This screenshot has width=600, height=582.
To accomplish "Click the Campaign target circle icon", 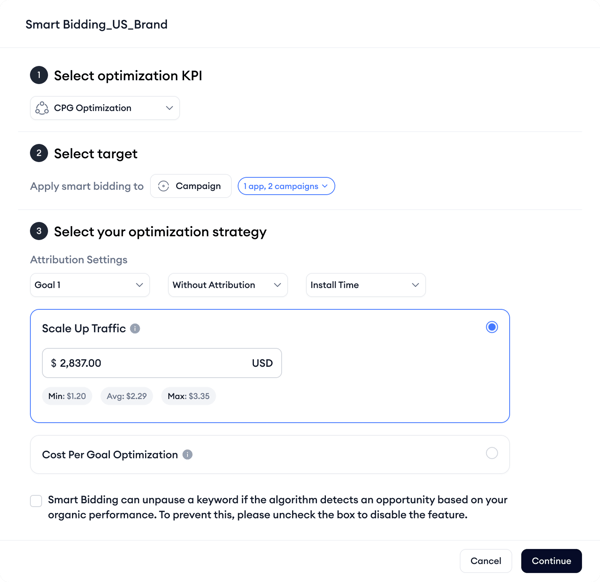I will pos(163,186).
